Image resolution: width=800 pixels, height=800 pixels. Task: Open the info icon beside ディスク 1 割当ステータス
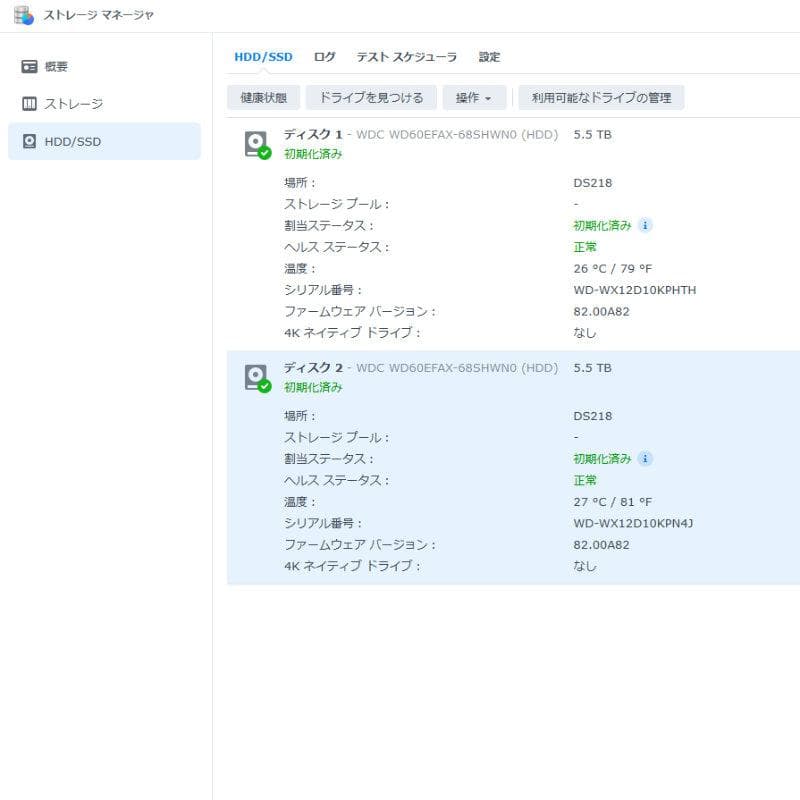coord(645,225)
